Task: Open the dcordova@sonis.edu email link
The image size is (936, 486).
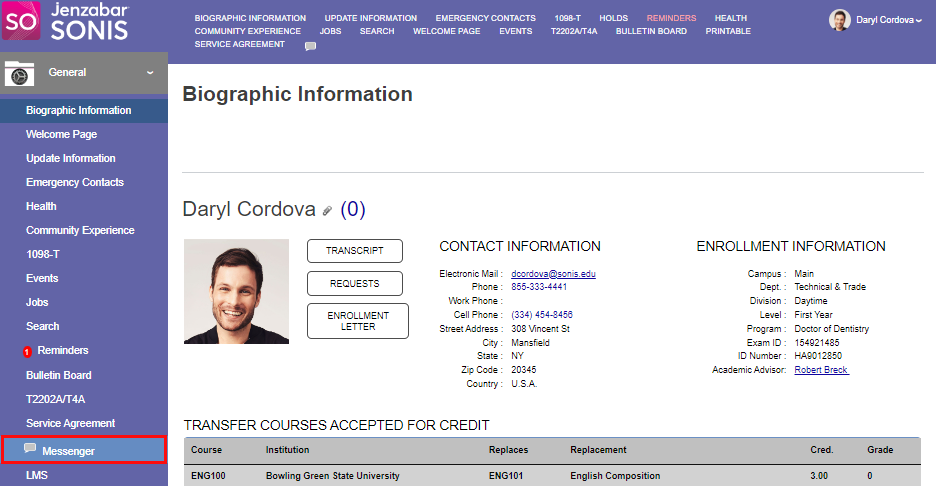Action: point(553,273)
